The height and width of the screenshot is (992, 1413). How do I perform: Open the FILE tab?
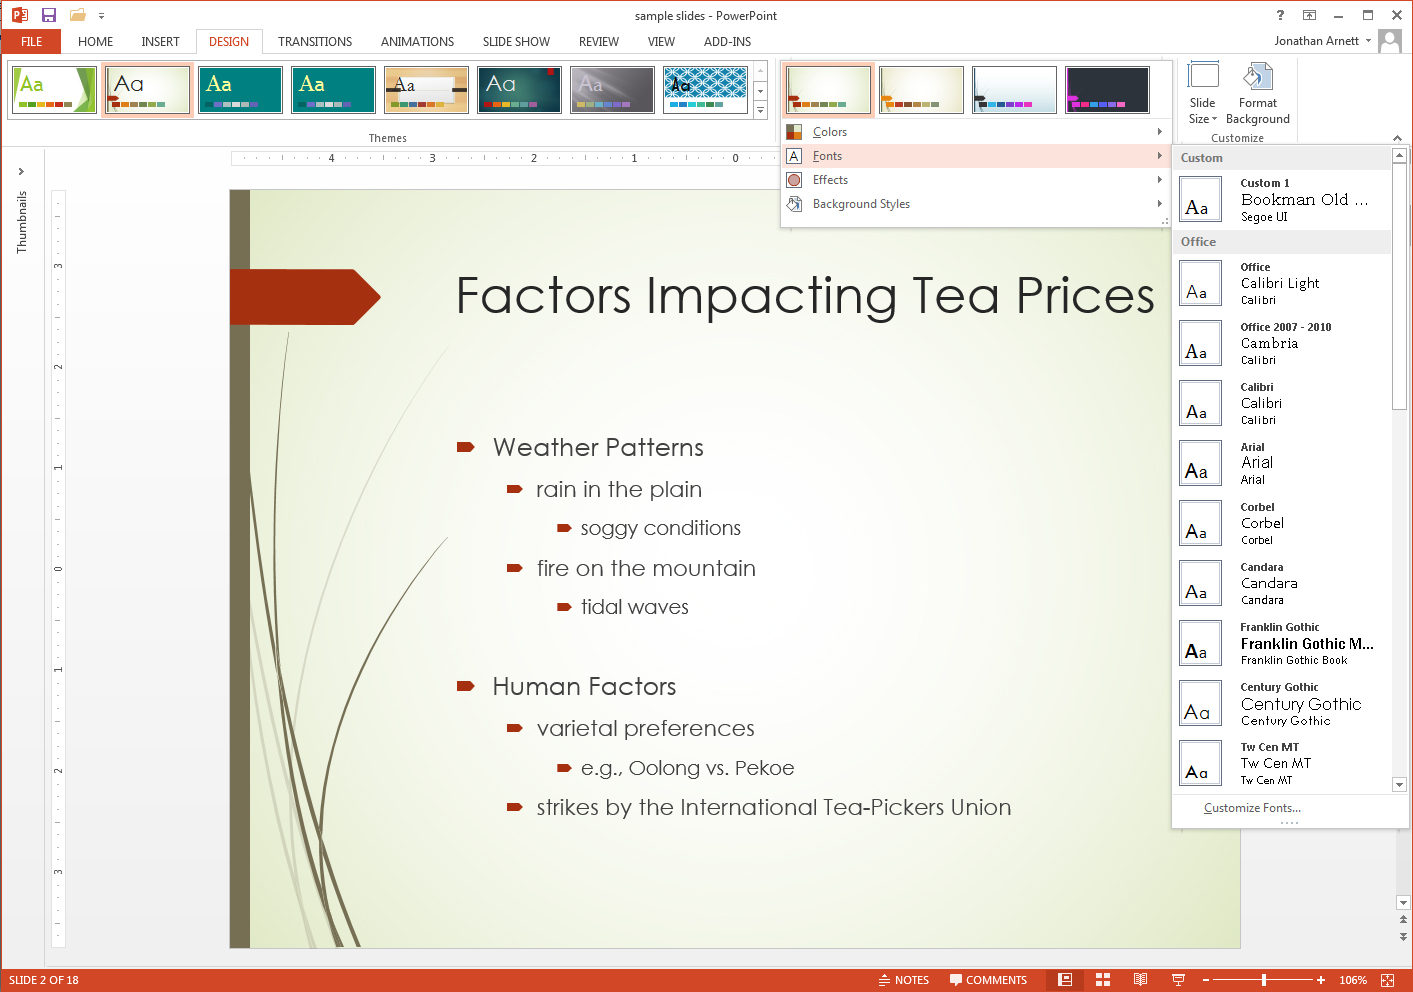click(31, 42)
